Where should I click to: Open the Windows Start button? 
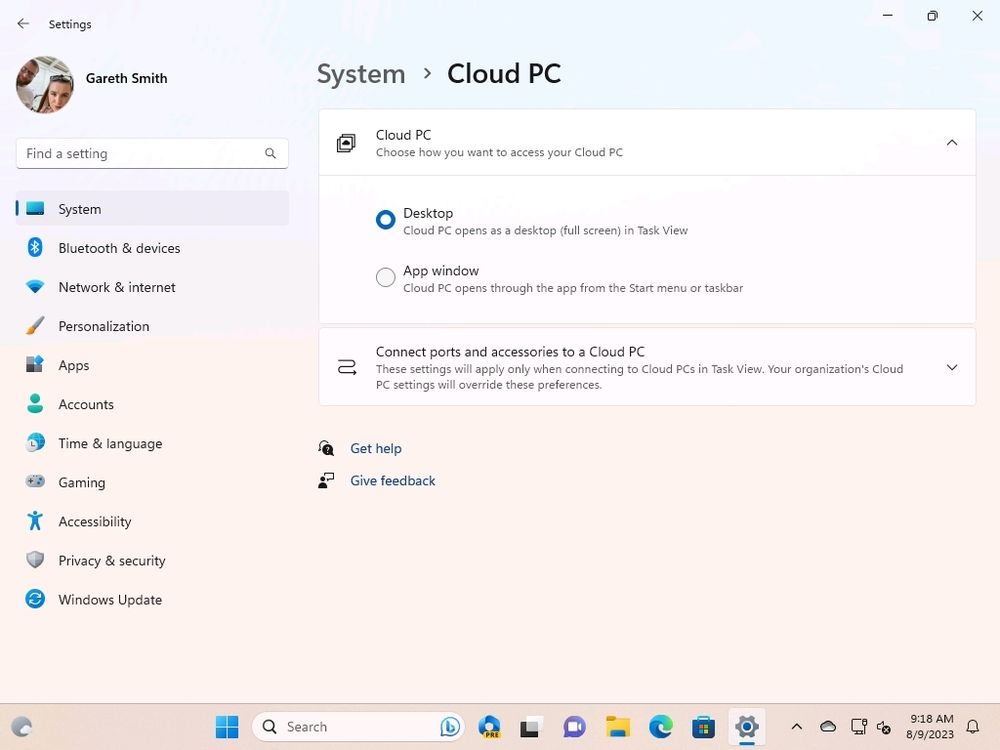click(226, 727)
